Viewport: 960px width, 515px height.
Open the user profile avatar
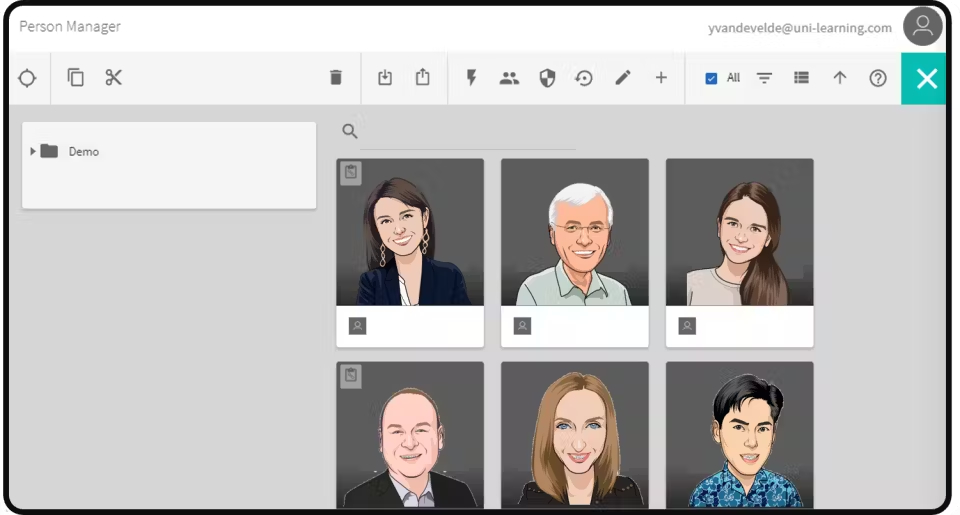[923, 26]
